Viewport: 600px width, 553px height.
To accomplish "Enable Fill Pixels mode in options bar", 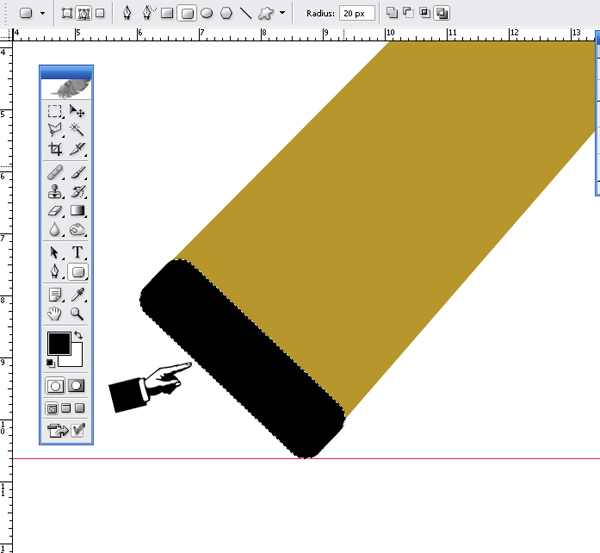I will (x=100, y=13).
